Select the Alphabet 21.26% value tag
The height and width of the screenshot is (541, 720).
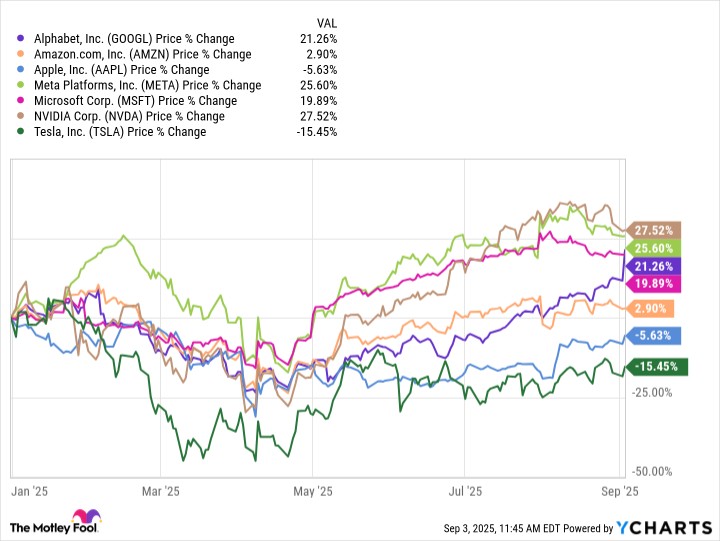pos(652,266)
